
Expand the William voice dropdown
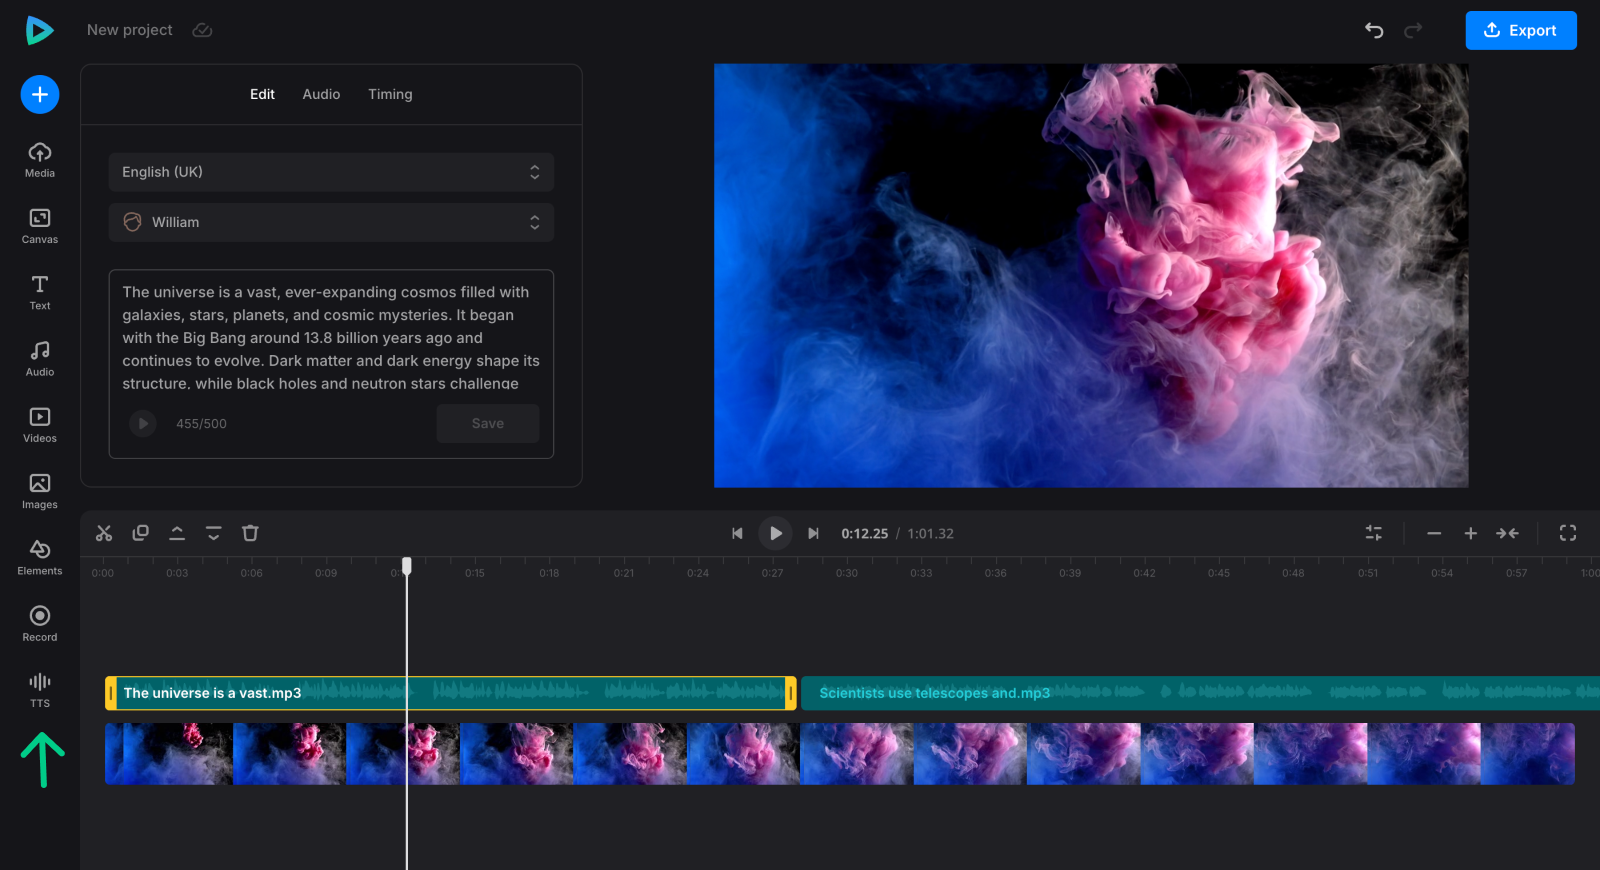pyautogui.click(x=331, y=222)
